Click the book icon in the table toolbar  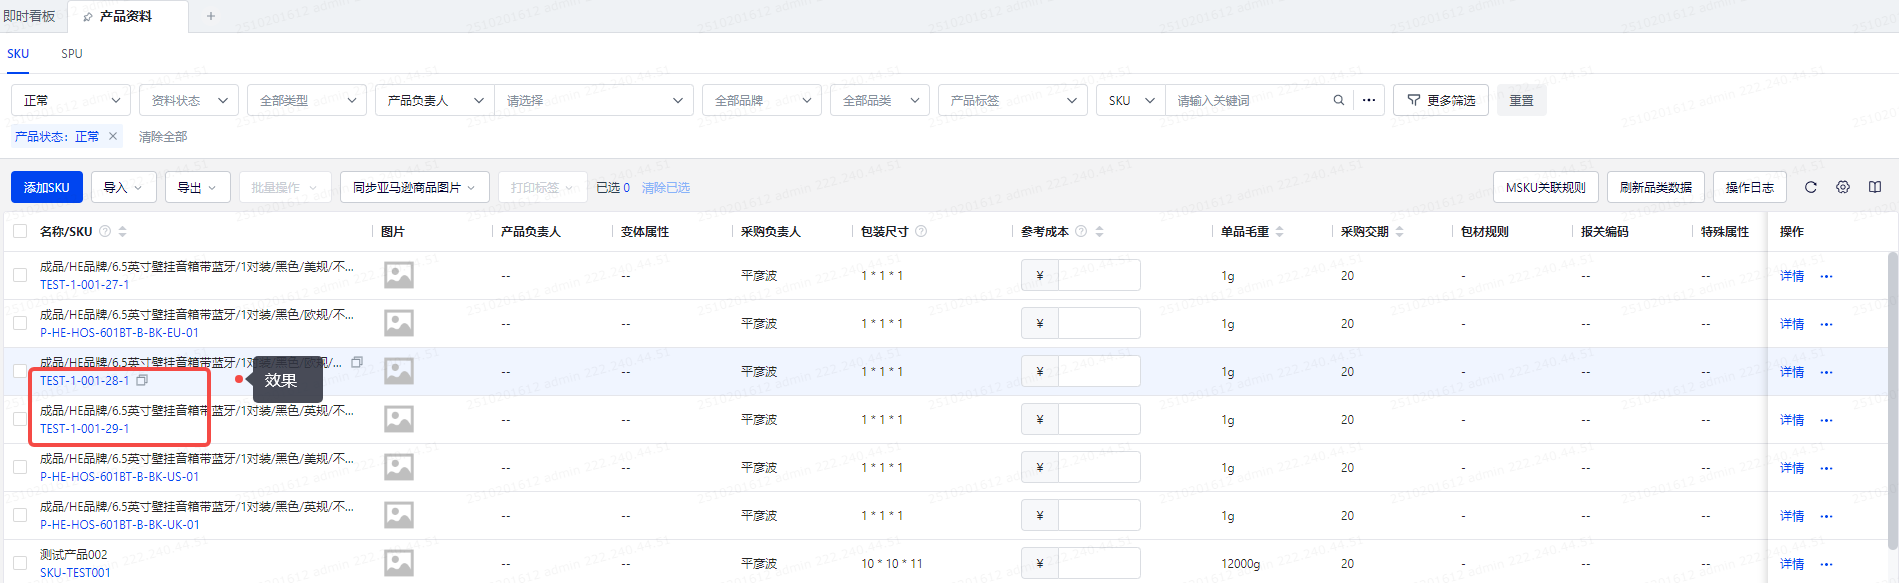(1875, 187)
